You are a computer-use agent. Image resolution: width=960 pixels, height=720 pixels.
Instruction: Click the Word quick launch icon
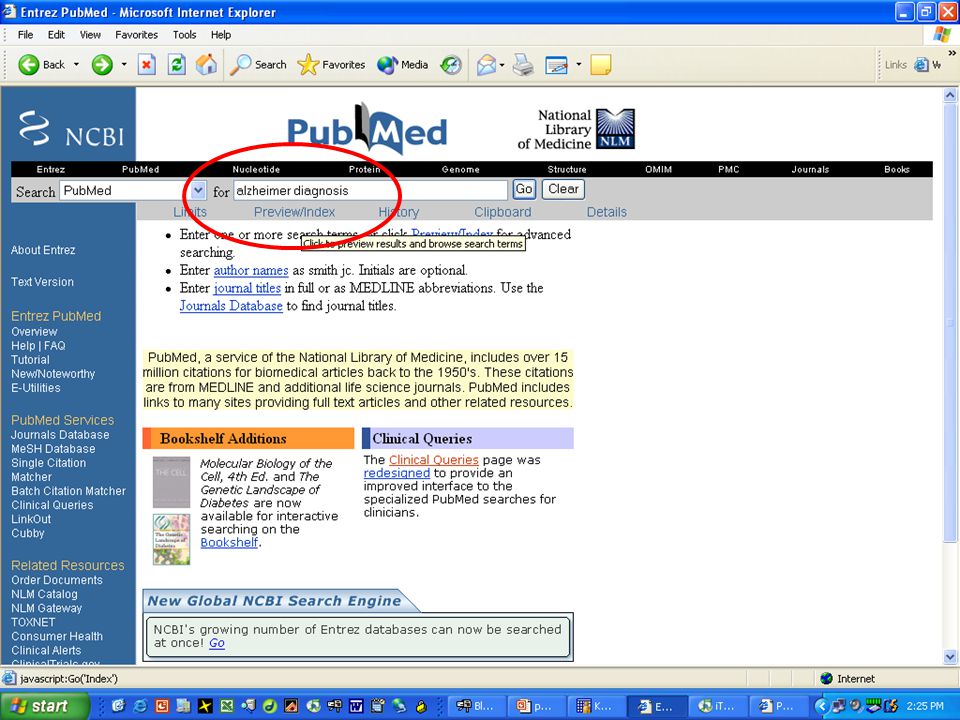(x=356, y=706)
